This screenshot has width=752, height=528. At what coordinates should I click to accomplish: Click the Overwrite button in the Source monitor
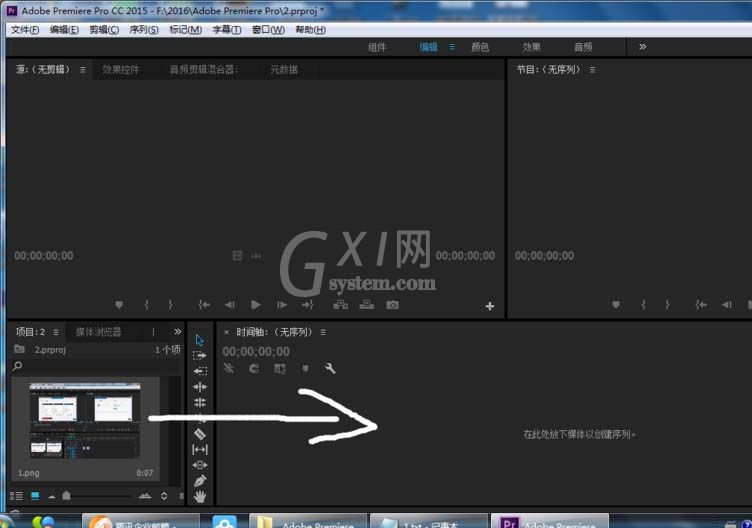(367, 305)
